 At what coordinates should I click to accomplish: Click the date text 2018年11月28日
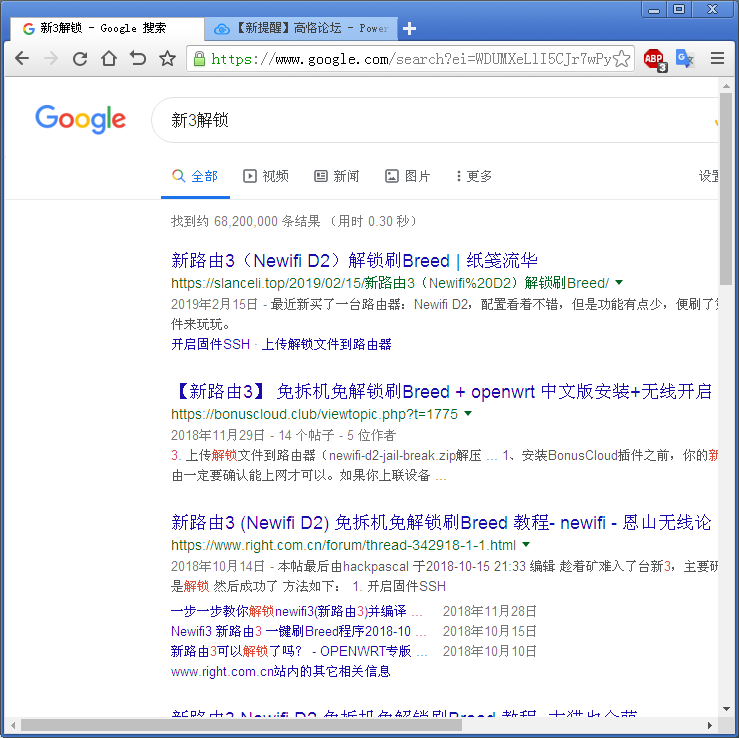pyautogui.click(x=490, y=611)
